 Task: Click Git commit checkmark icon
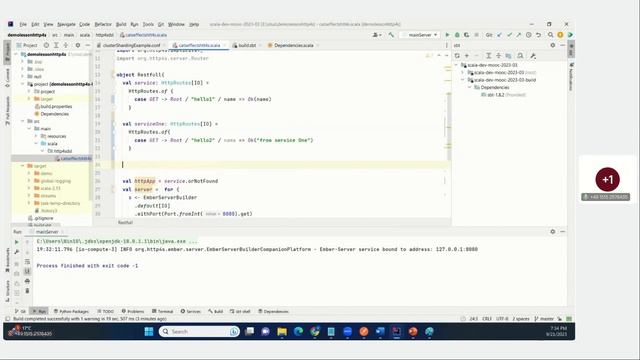[509, 35]
